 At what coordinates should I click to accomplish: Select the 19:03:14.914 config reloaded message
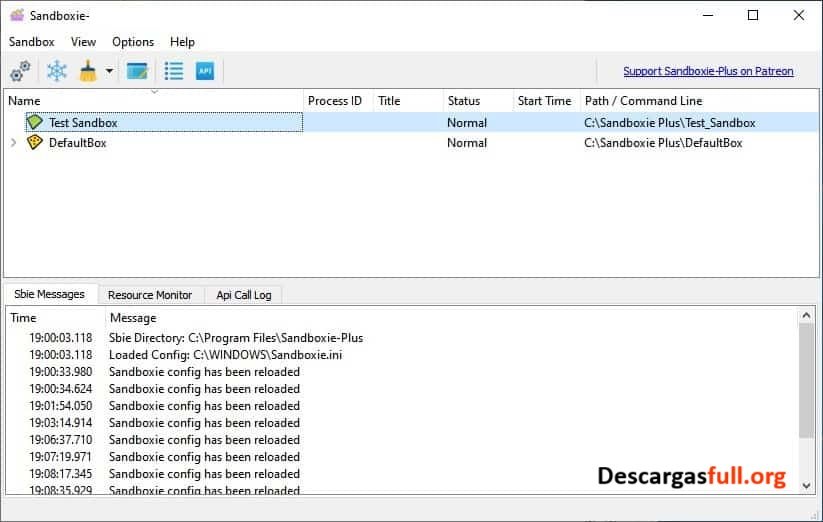point(402,422)
